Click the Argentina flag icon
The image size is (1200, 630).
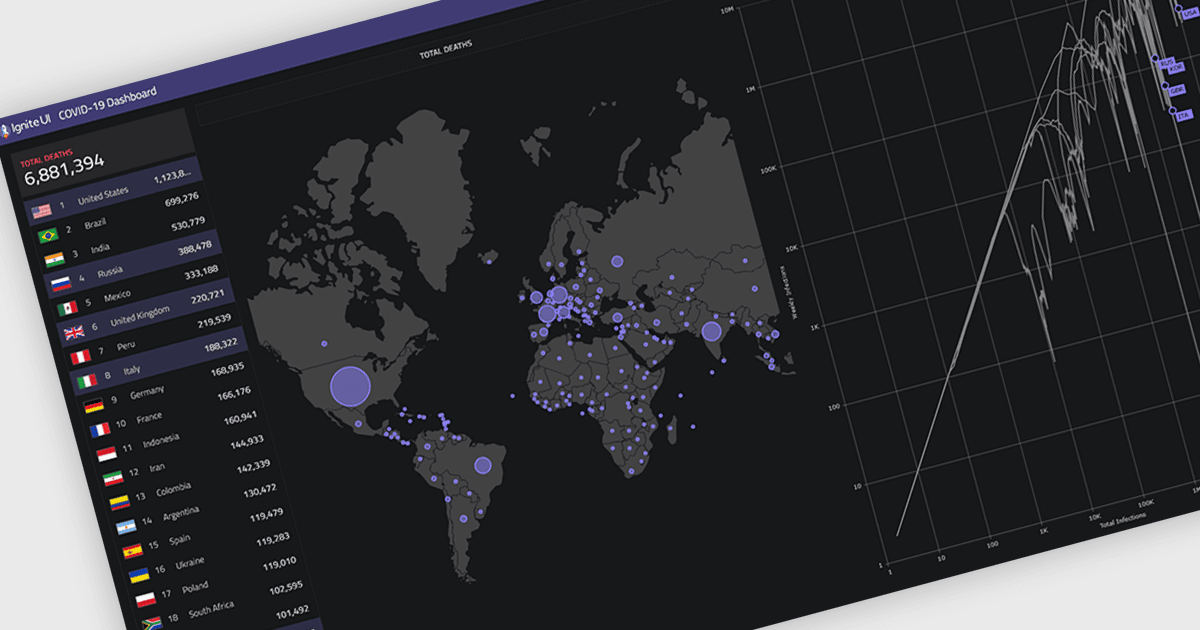[x=124, y=526]
